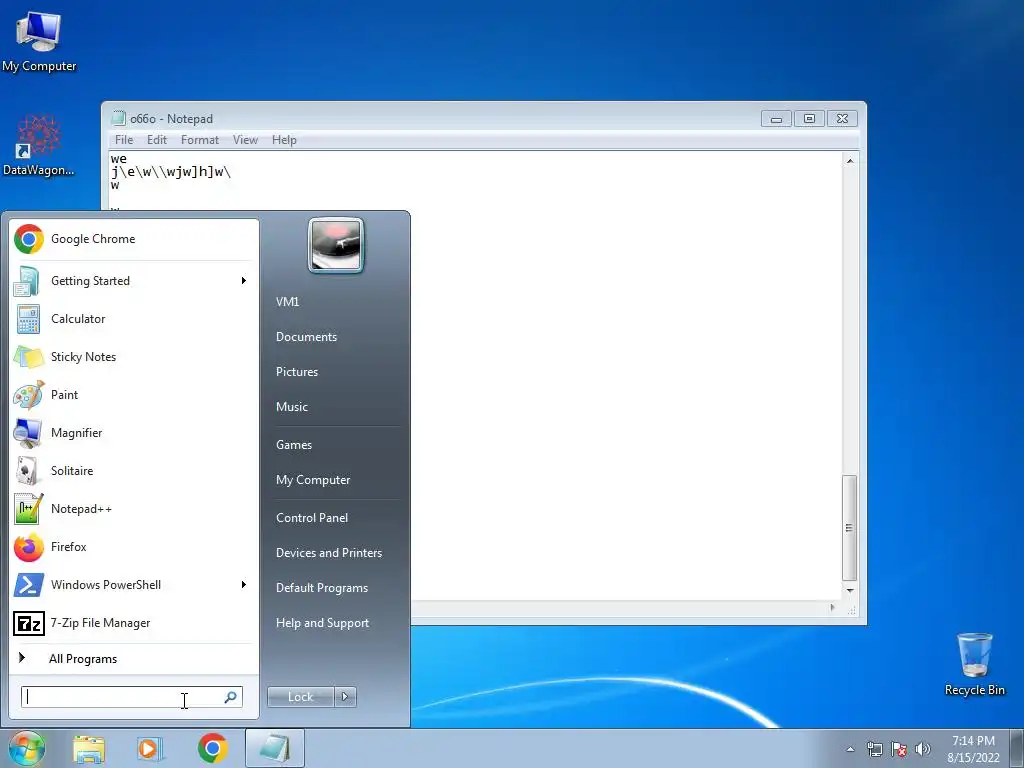Open VM1 user folder link

(x=287, y=302)
